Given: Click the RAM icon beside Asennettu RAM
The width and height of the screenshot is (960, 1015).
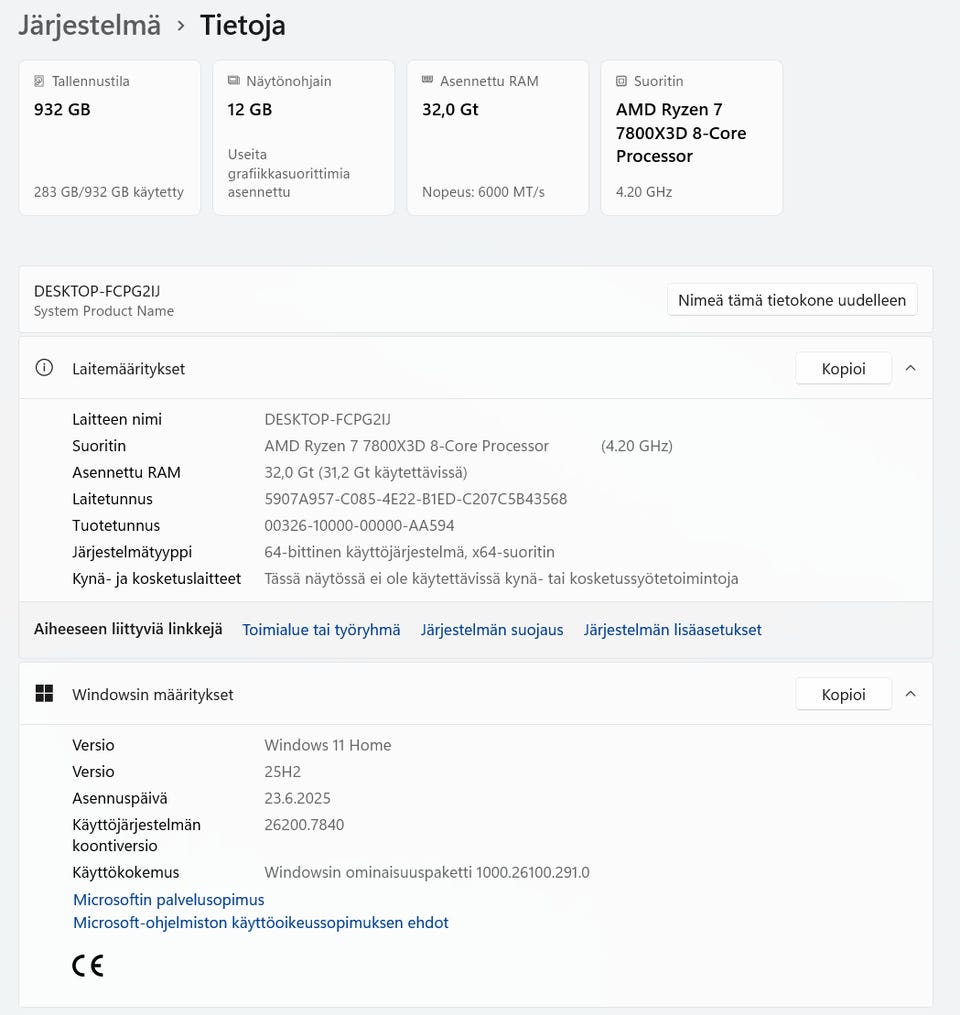Looking at the screenshot, I should pyautogui.click(x=427, y=81).
